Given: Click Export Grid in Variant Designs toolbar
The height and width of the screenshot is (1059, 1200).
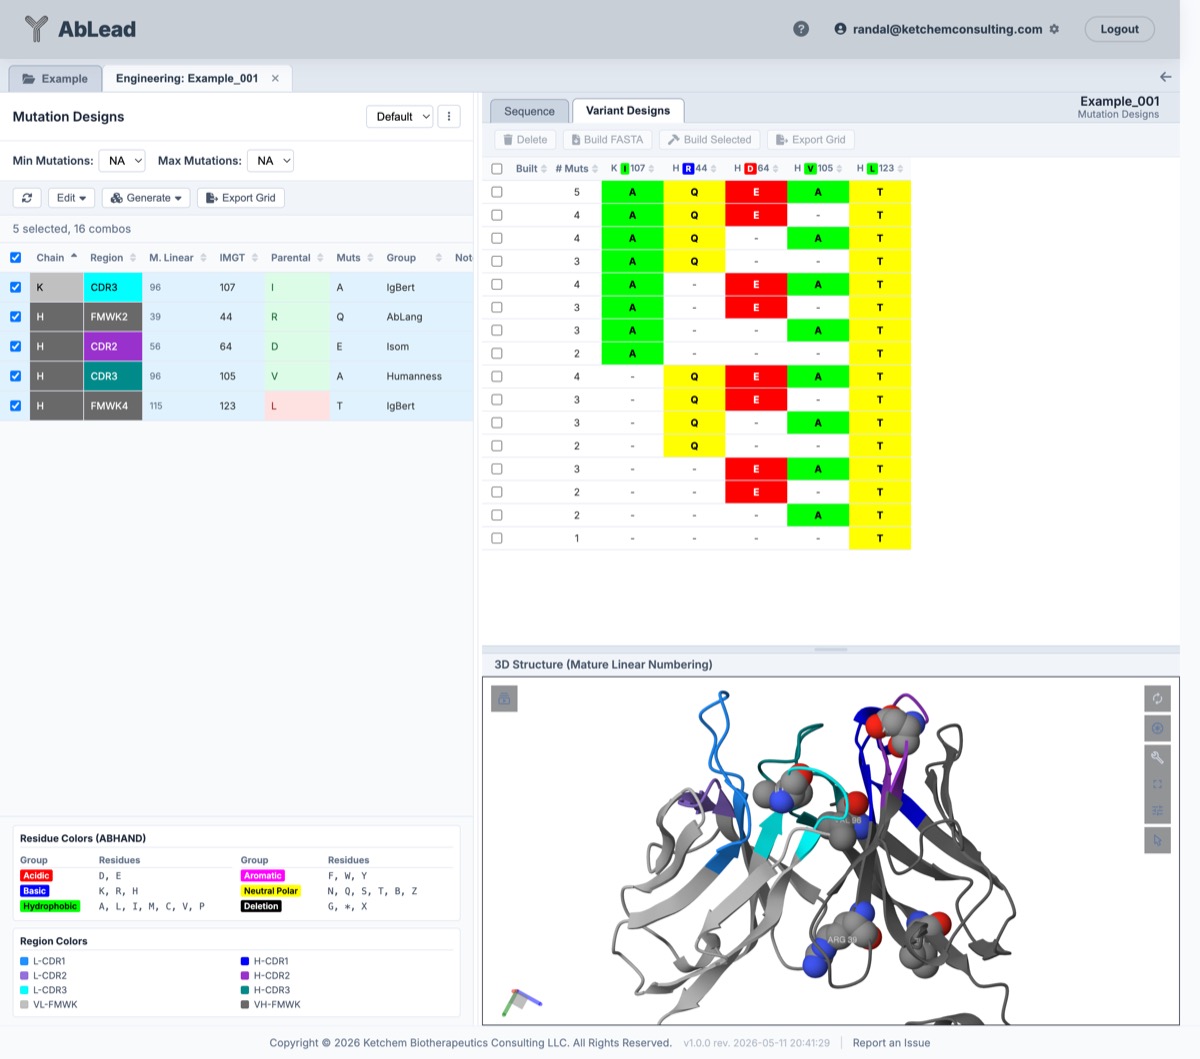Looking at the screenshot, I should 811,140.
